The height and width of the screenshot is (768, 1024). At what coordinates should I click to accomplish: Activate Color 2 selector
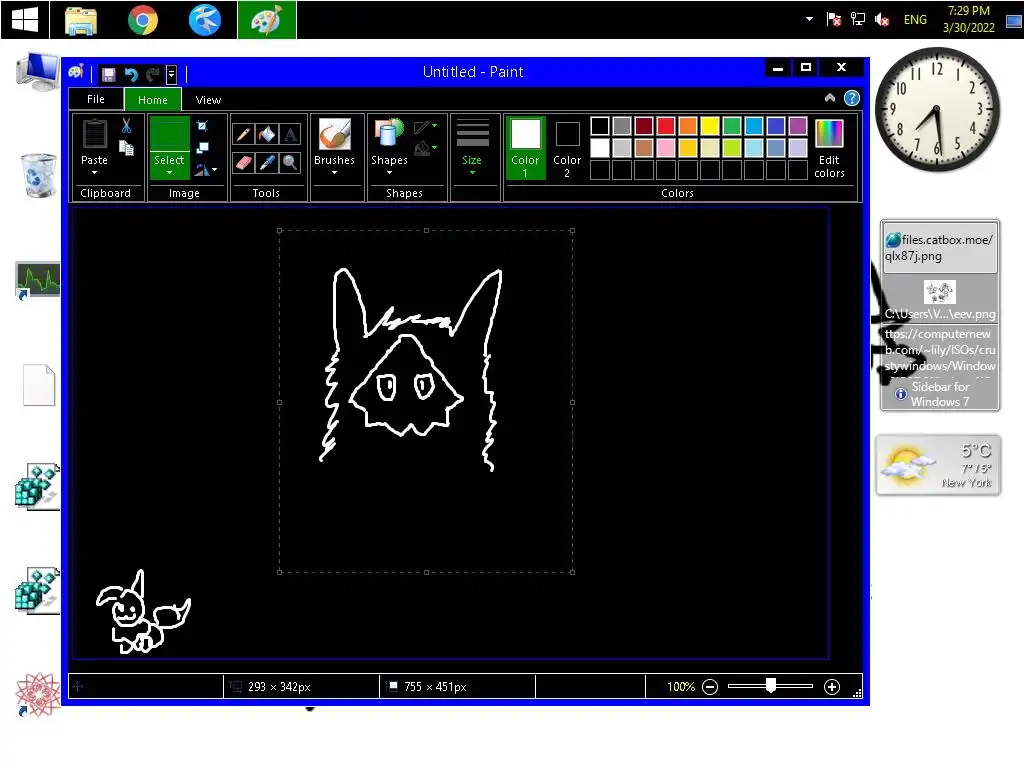point(567,148)
